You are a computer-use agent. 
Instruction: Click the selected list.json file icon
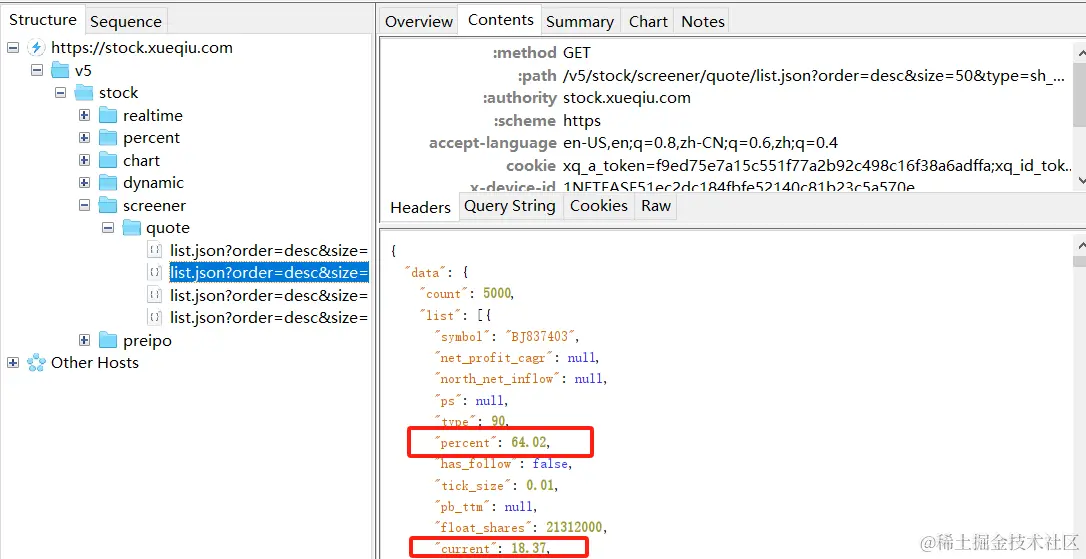tap(155, 272)
